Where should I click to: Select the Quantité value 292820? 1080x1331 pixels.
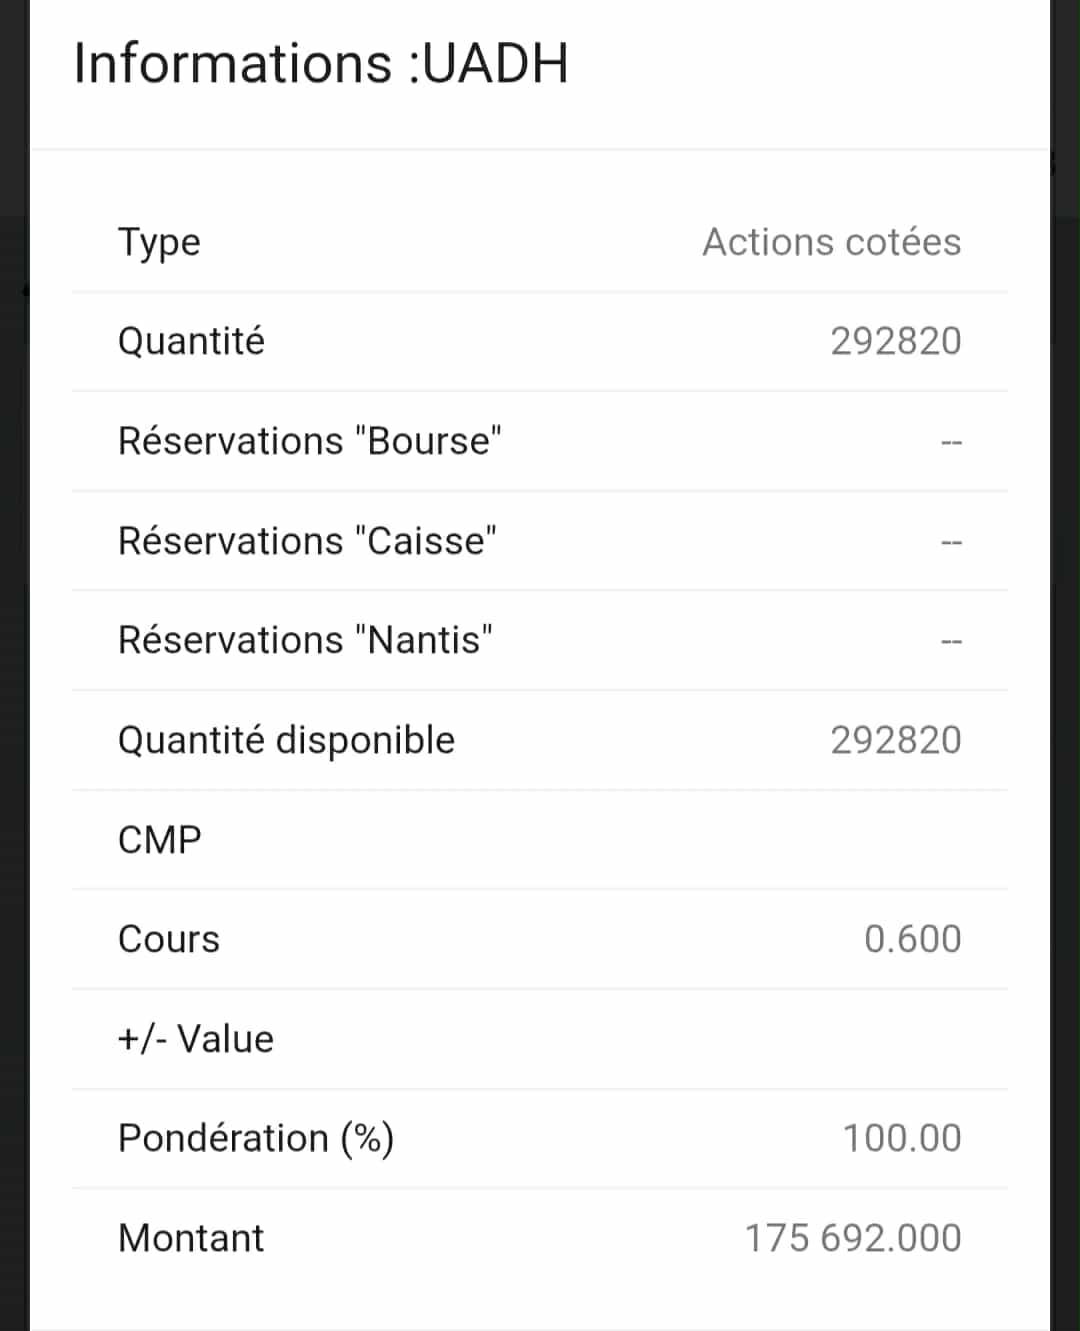click(896, 341)
